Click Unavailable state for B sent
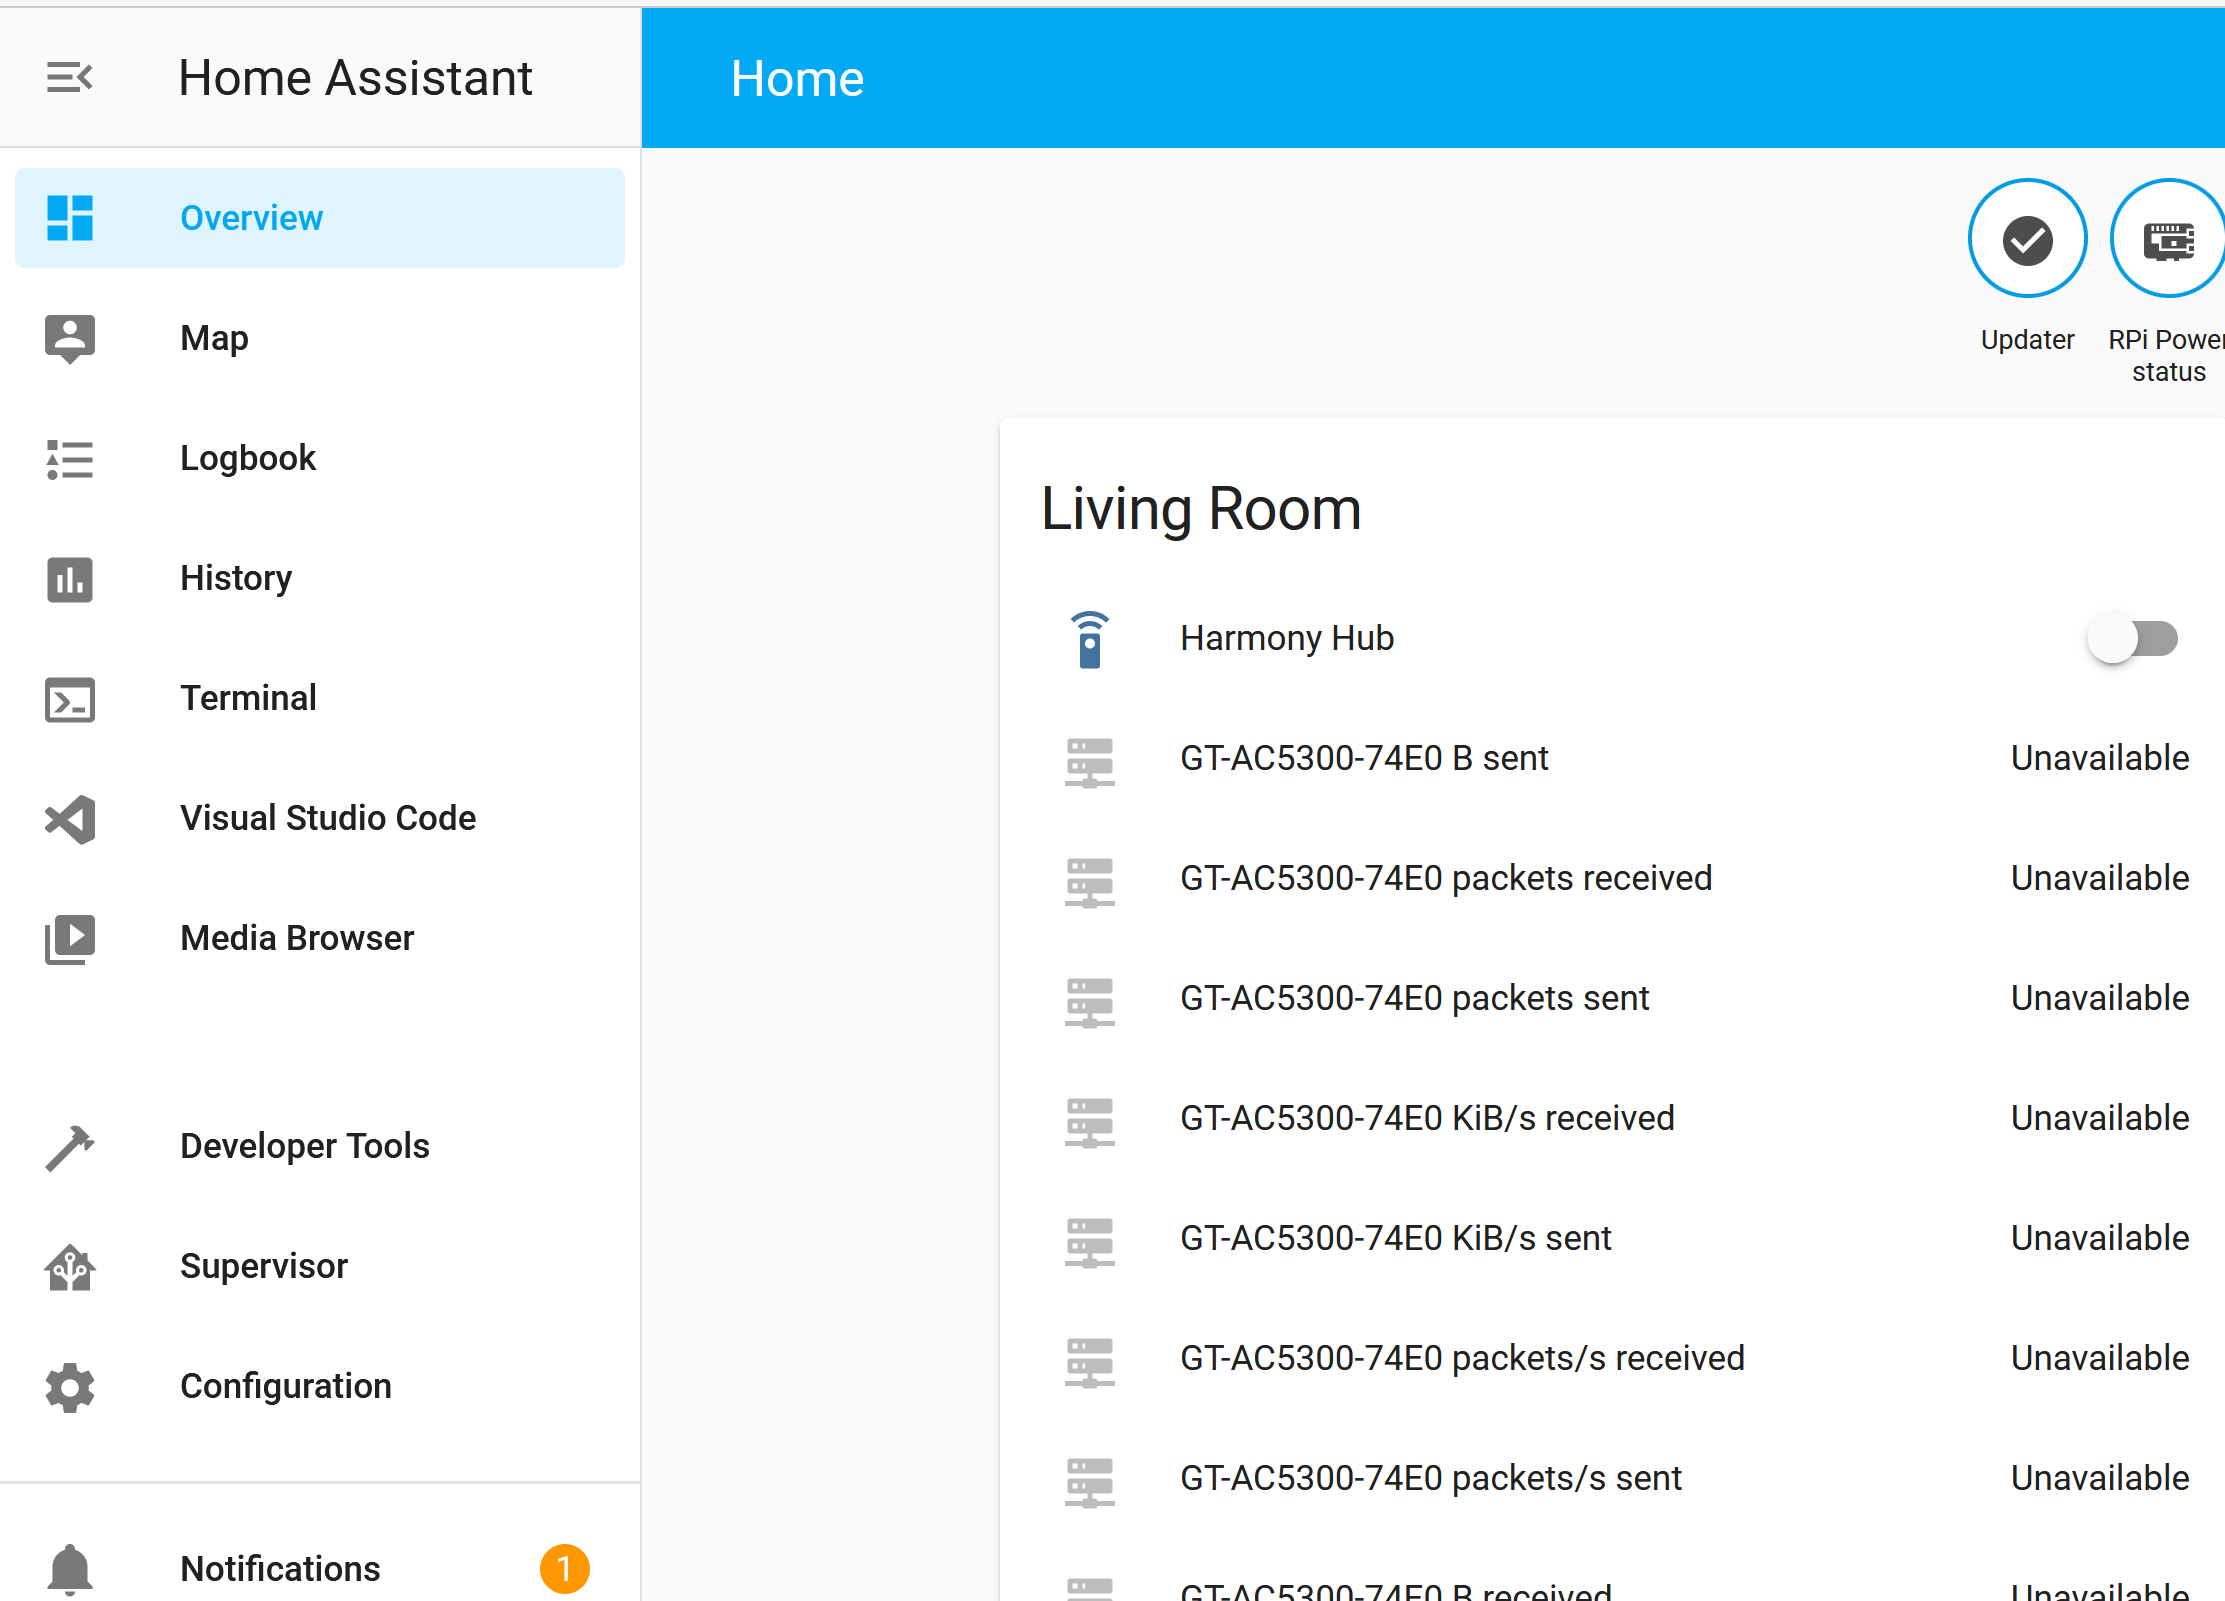The width and height of the screenshot is (2225, 1601). (x=2100, y=758)
